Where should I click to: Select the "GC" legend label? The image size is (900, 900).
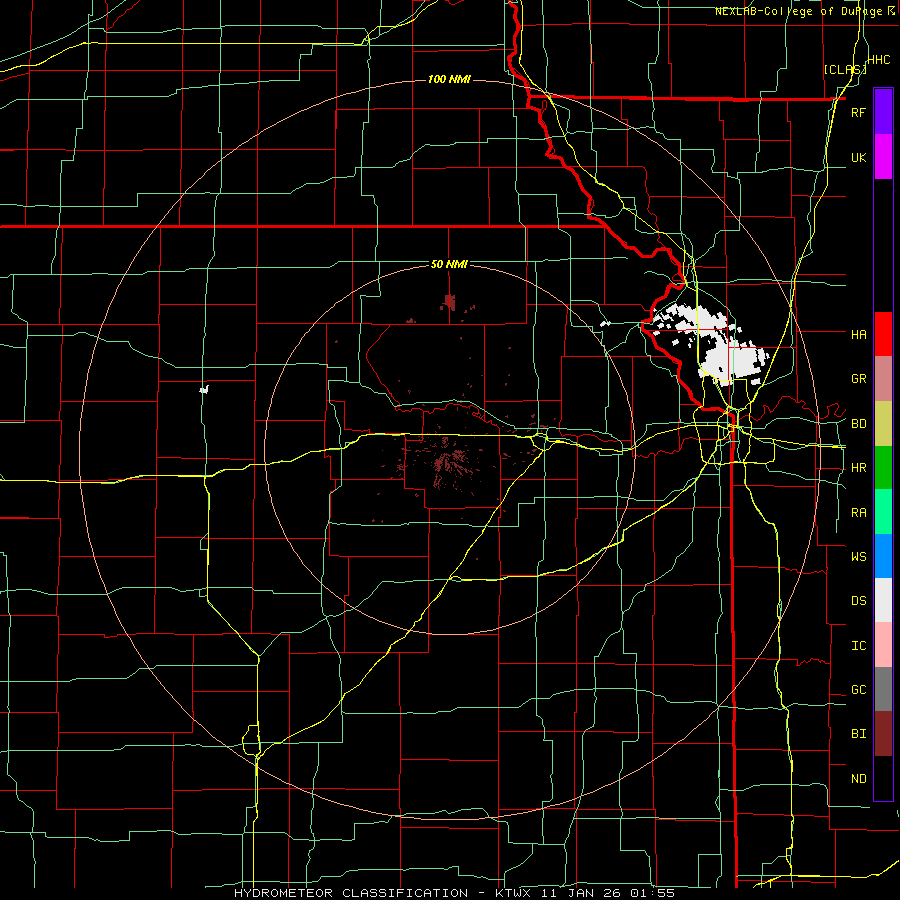coord(858,690)
